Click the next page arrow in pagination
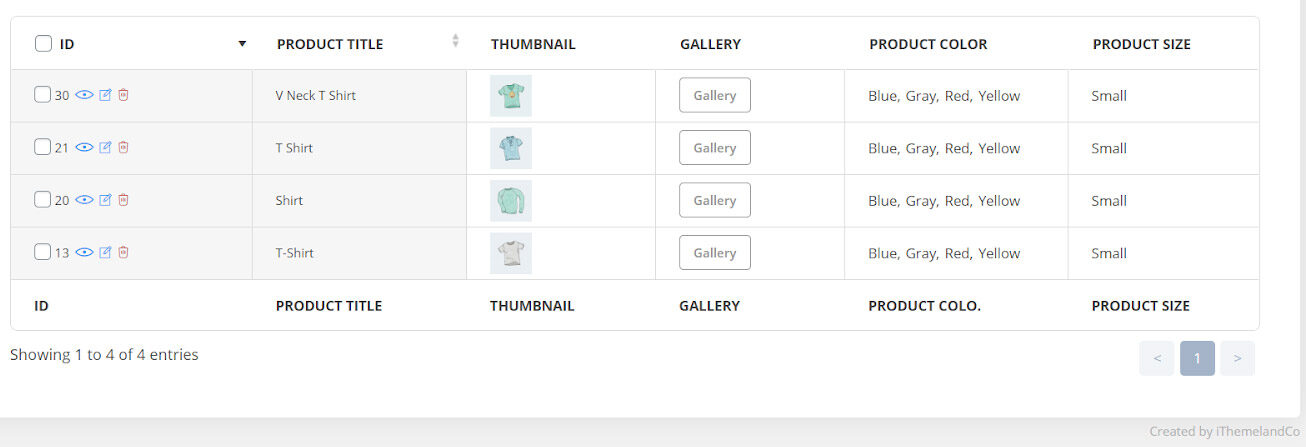 click(1237, 358)
